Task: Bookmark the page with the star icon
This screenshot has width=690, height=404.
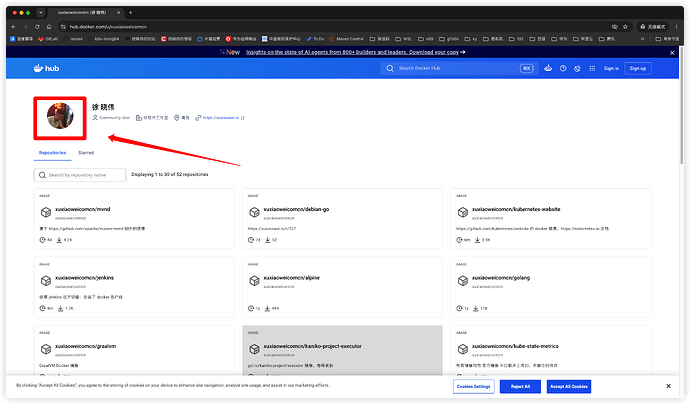Action: click(625, 27)
